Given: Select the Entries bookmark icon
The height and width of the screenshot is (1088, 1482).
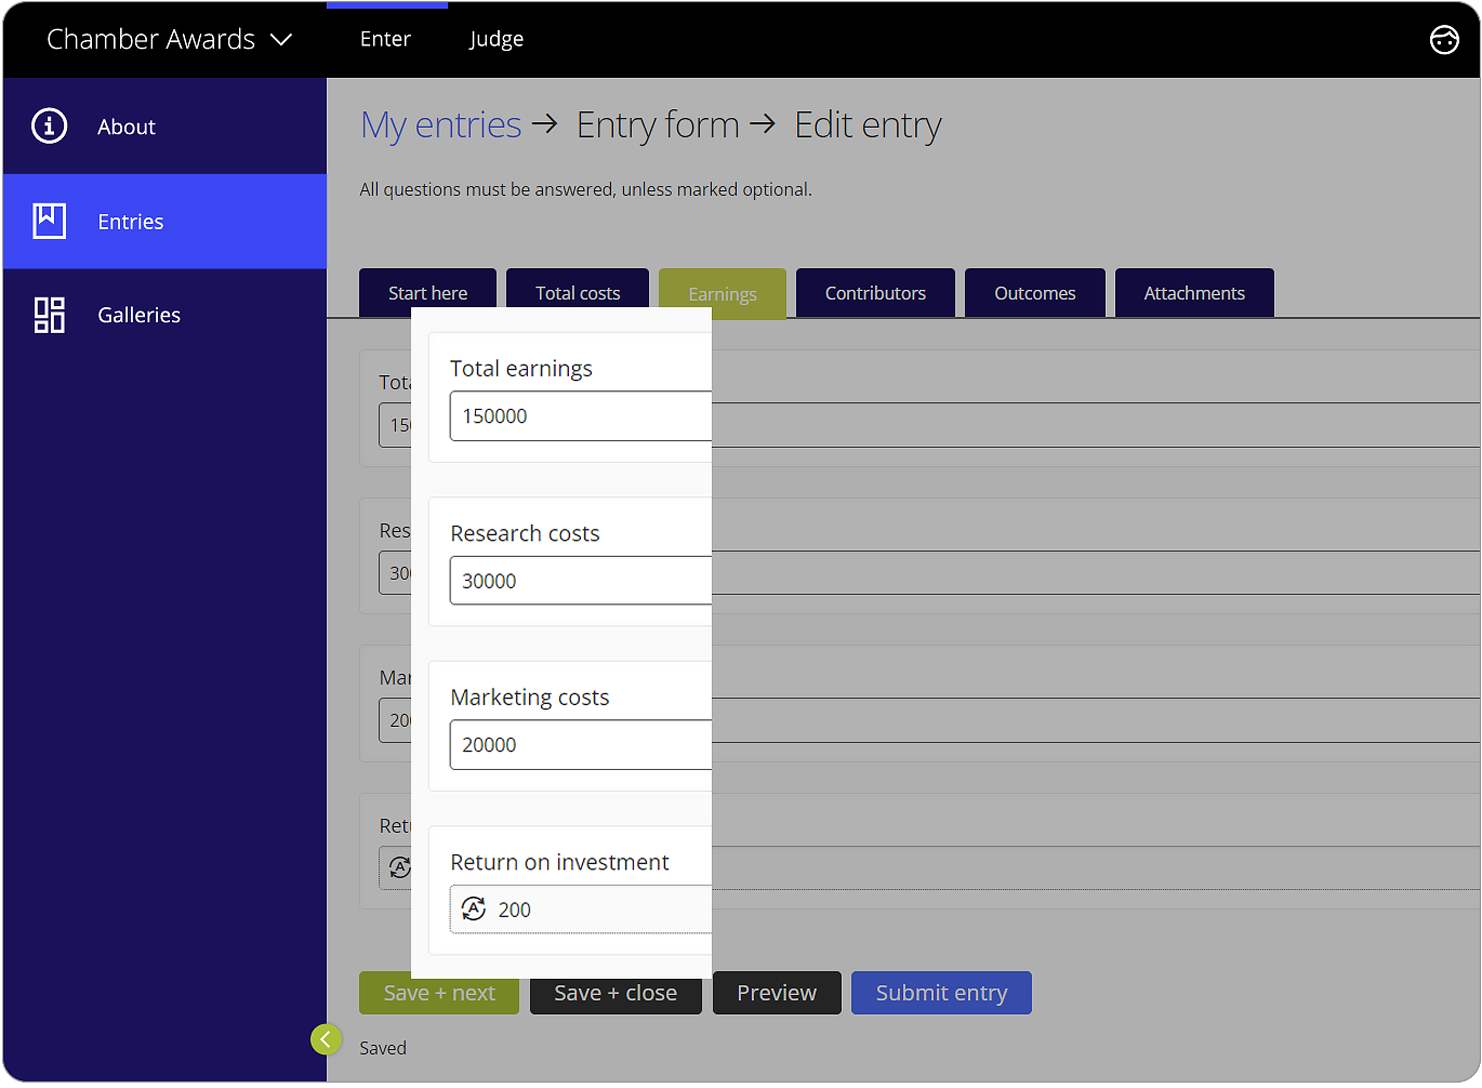Looking at the screenshot, I should 48,221.
